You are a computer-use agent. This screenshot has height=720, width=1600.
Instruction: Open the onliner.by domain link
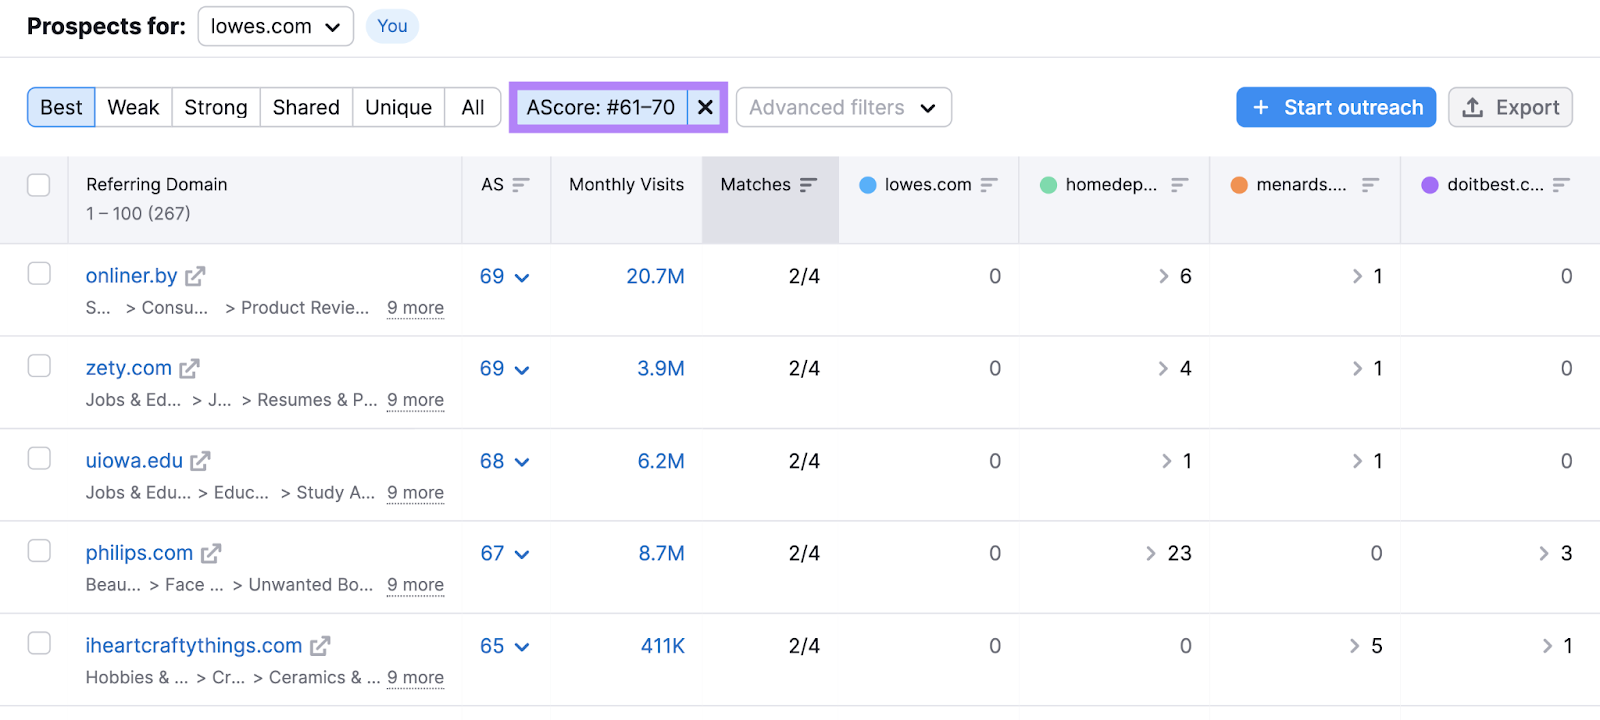pos(131,276)
